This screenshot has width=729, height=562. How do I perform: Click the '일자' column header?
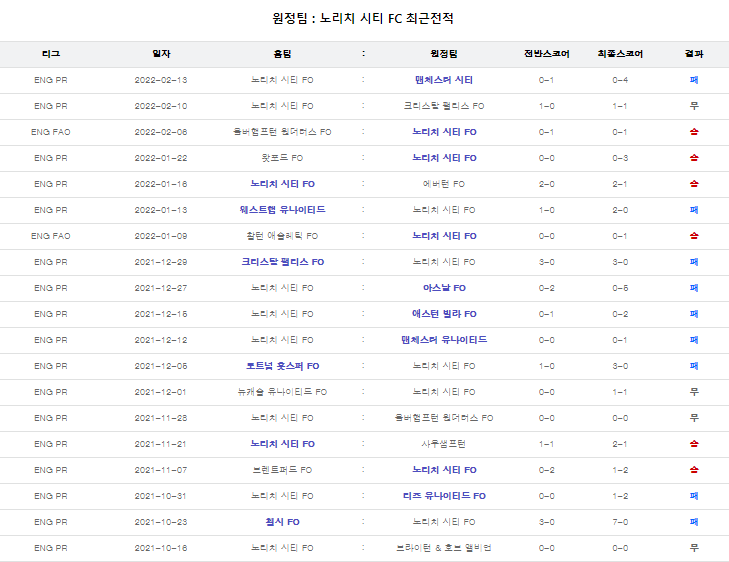[x=161, y=54]
